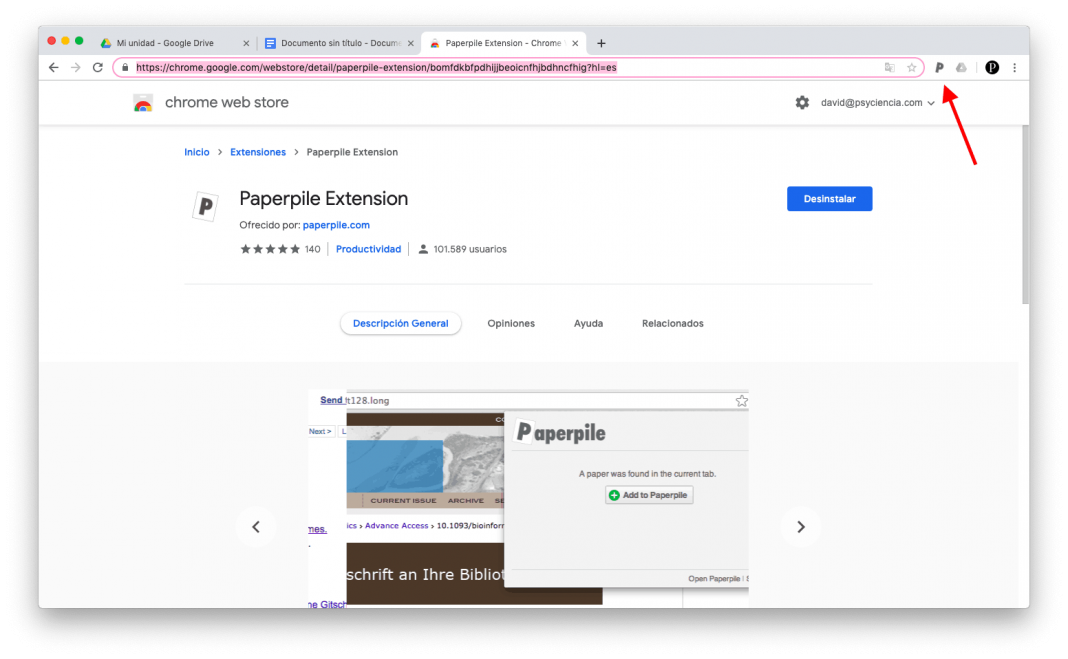Screen dimensions: 1068x659
Task: Switch to Mi unidad - Google Drive tab
Action: [175, 43]
